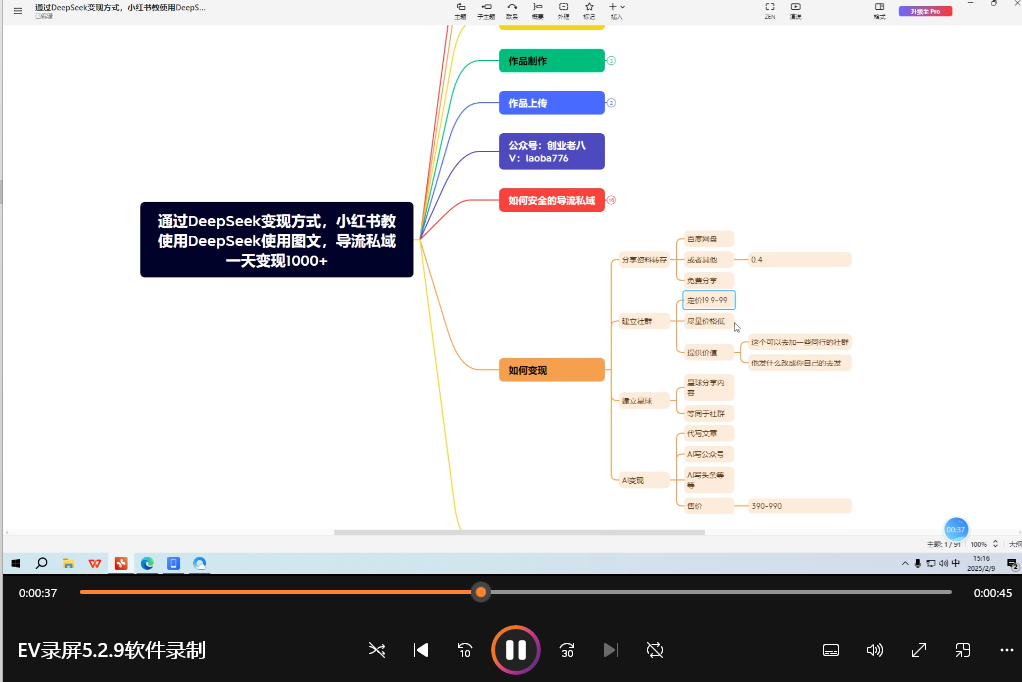Skip forward 30 seconds
This screenshot has width=1022, height=682.
[x=567, y=650]
